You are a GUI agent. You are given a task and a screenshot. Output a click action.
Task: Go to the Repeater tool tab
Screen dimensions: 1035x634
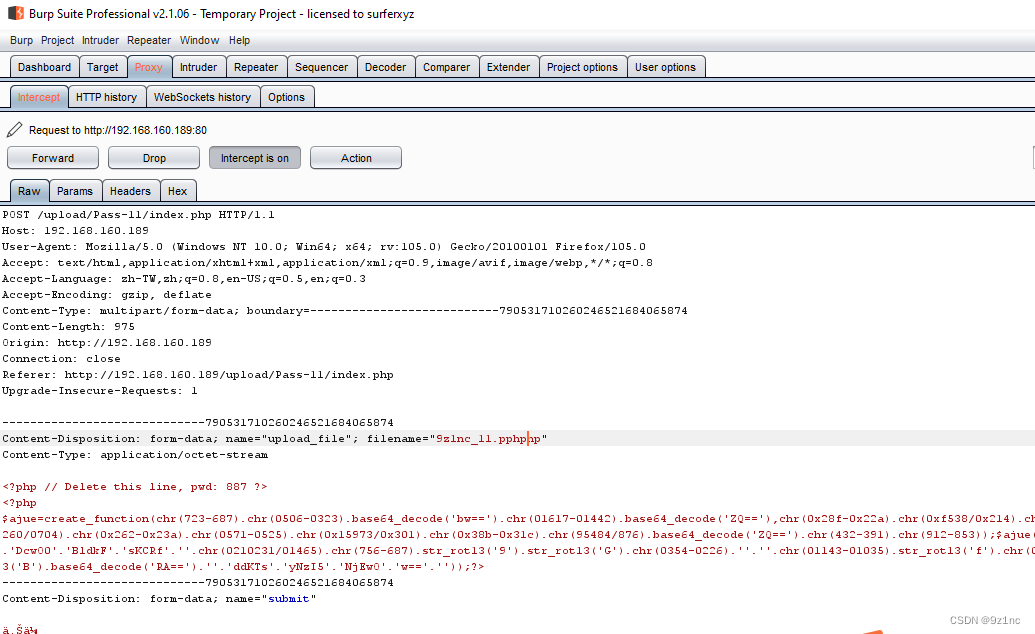[255, 67]
